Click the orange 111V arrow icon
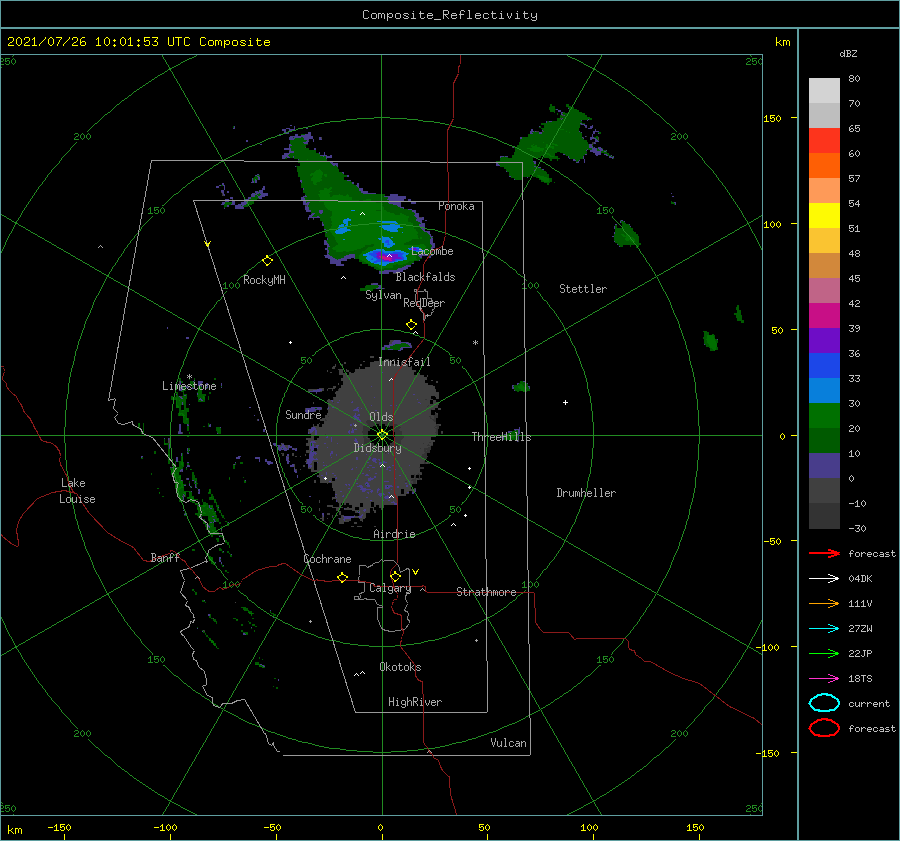 [824, 603]
